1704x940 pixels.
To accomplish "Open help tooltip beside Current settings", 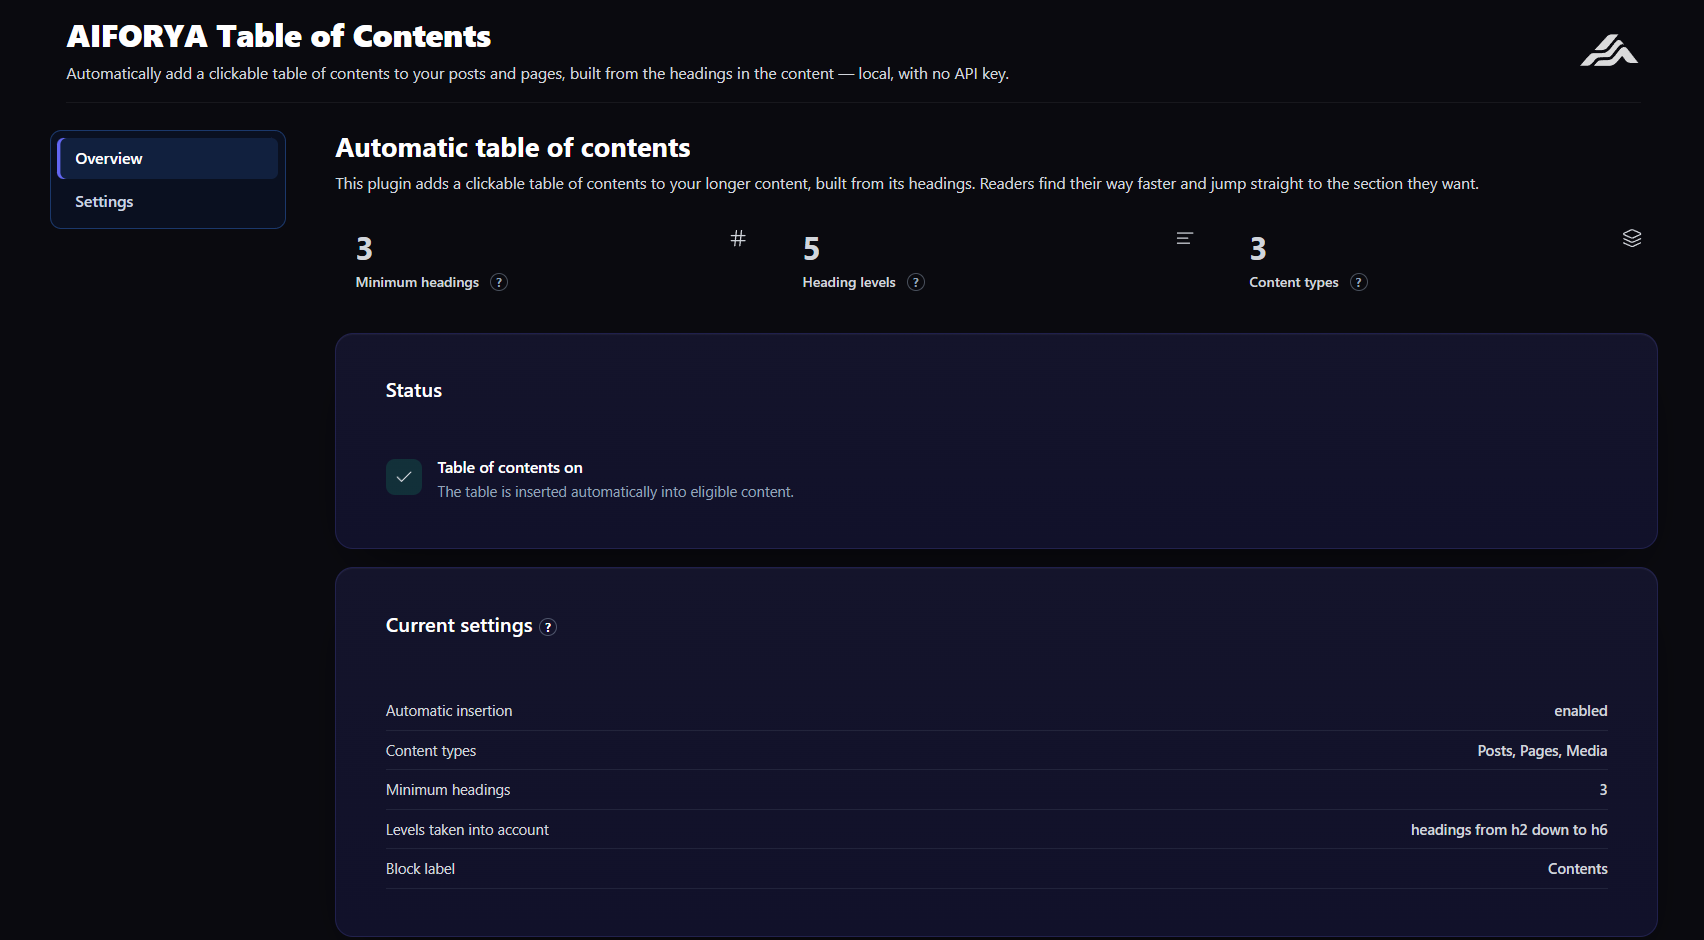I will pyautogui.click(x=548, y=627).
